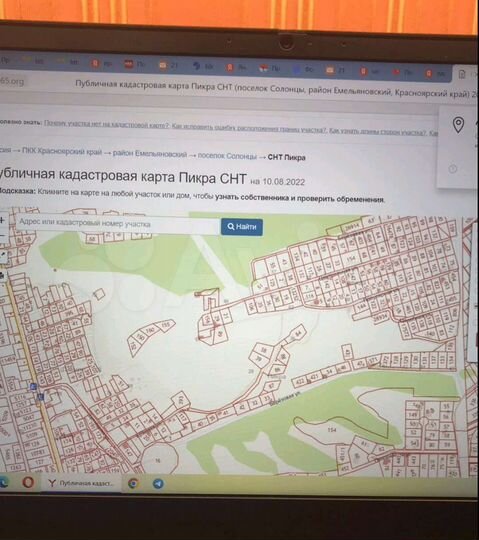479x540 pixels.
Task: Zoom in the map with plus button
Action: 2,220
